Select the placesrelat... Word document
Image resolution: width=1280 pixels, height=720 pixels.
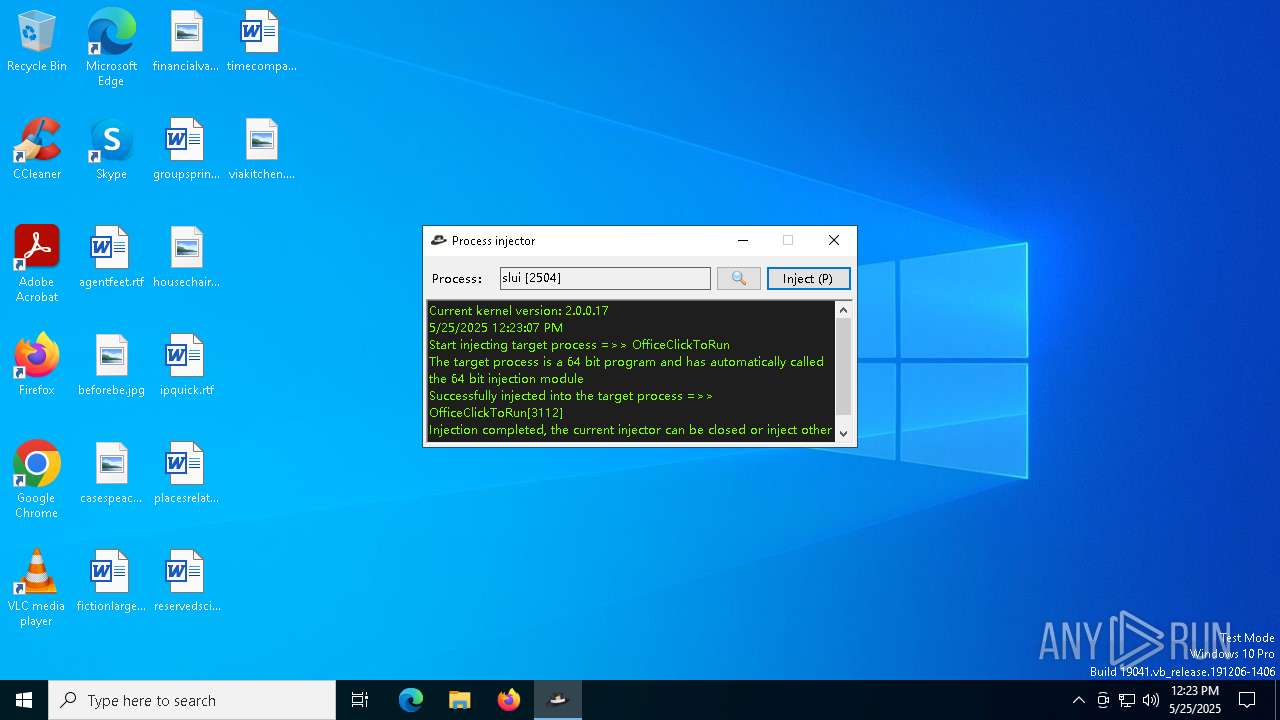point(186,474)
